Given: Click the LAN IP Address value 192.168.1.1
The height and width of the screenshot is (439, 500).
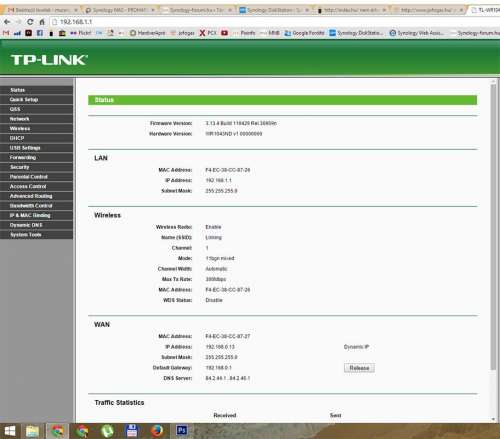Looking at the screenshot, I should coord(219,180).
